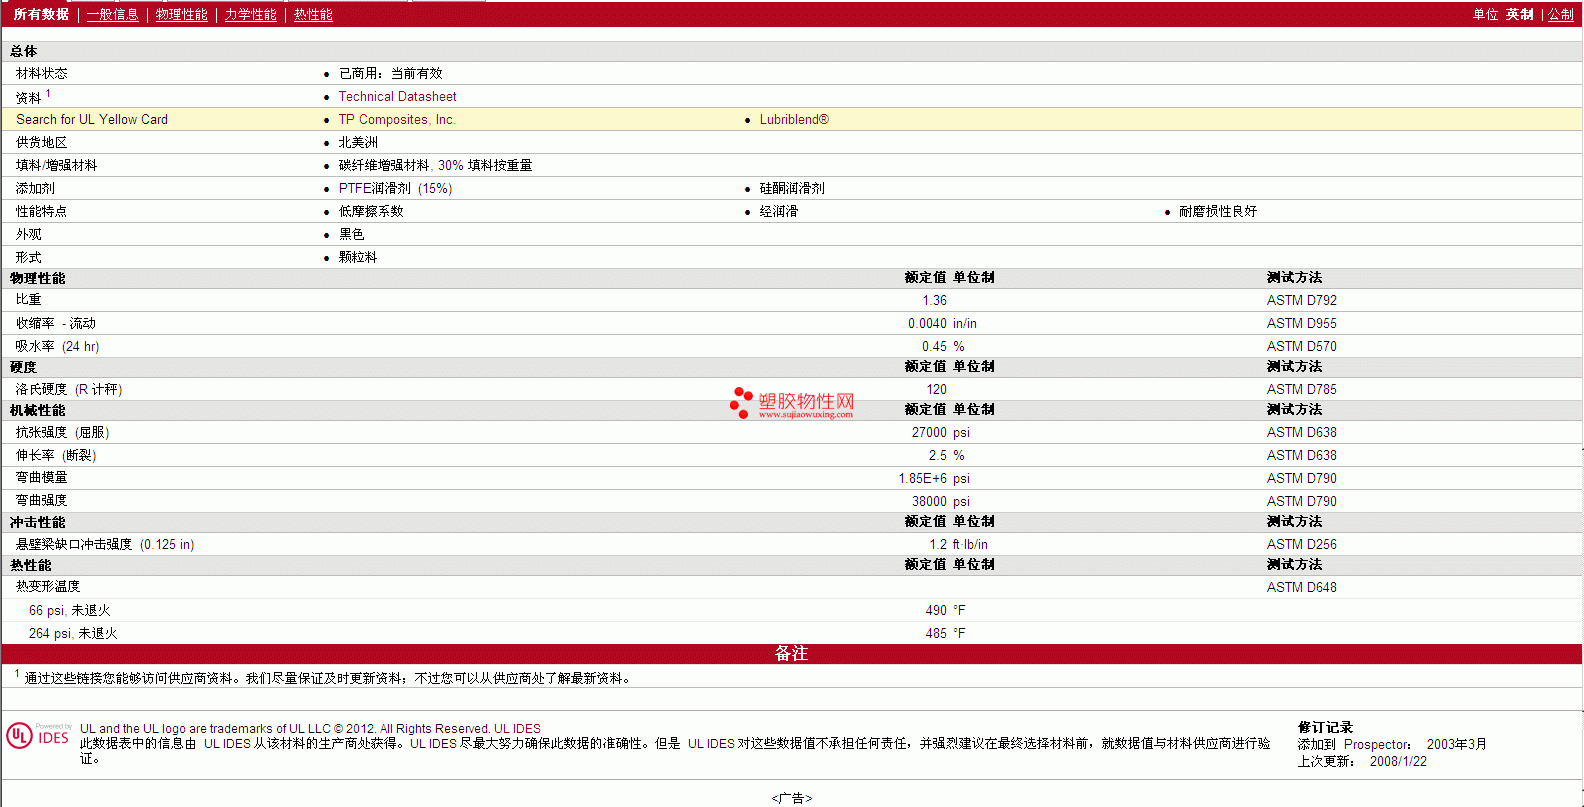Click the 供货地区 label
The width and height of the screenshot is (1584, 807).
42,142
